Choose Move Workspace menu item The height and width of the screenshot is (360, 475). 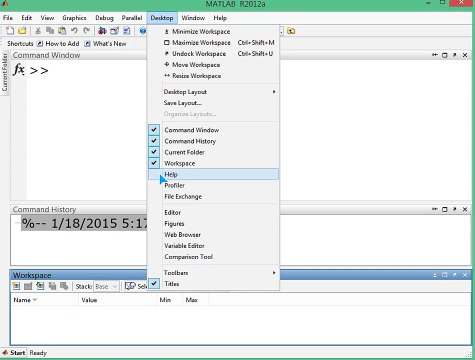coord(213,65)
